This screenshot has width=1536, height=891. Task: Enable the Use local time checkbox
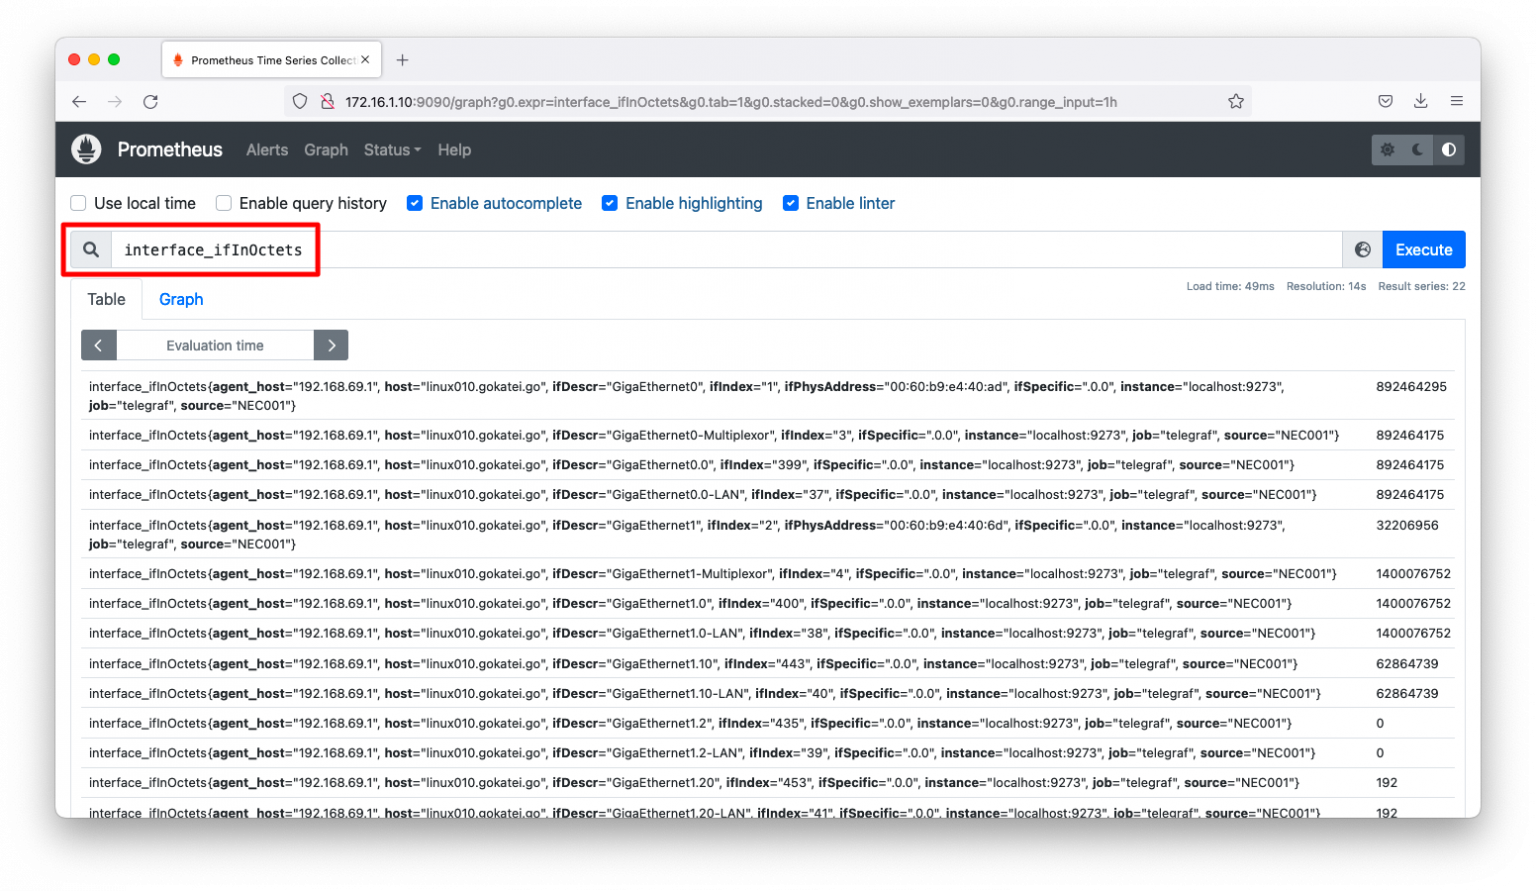point(78,203)
